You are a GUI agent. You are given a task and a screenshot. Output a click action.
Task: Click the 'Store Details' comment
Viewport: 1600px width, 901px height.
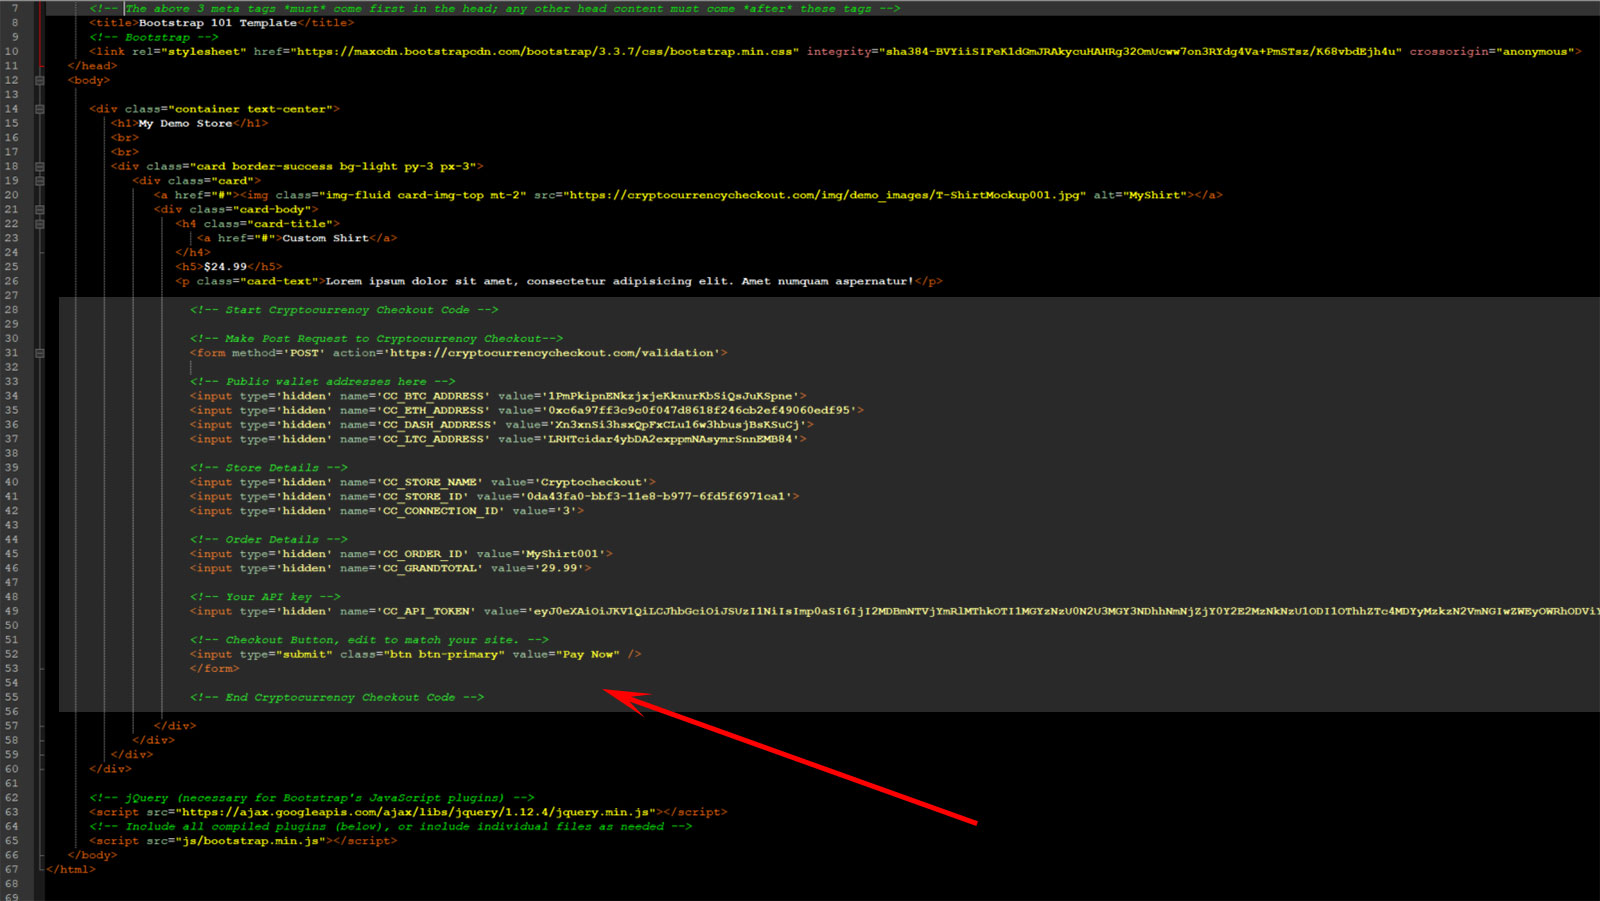(x=269, y=468)
